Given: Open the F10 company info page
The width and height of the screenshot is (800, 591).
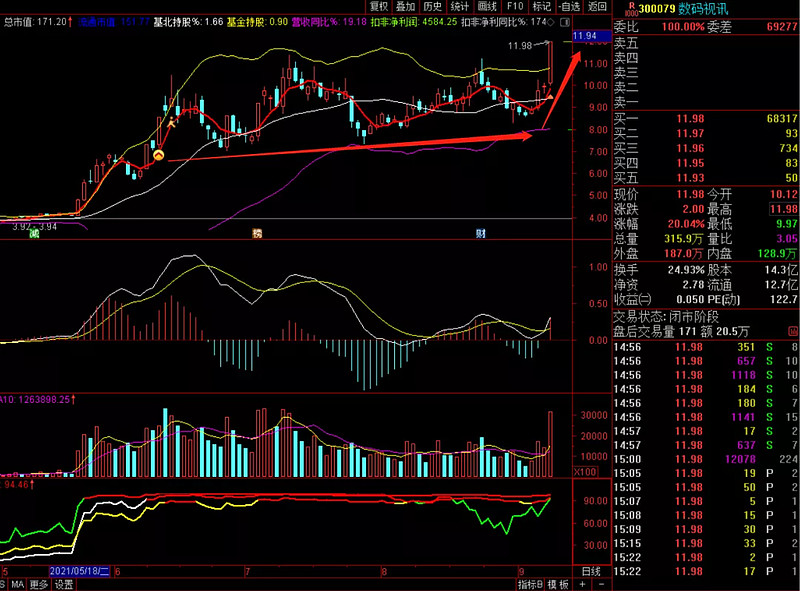Looking at the screenshot, I should tap(515, 7).
